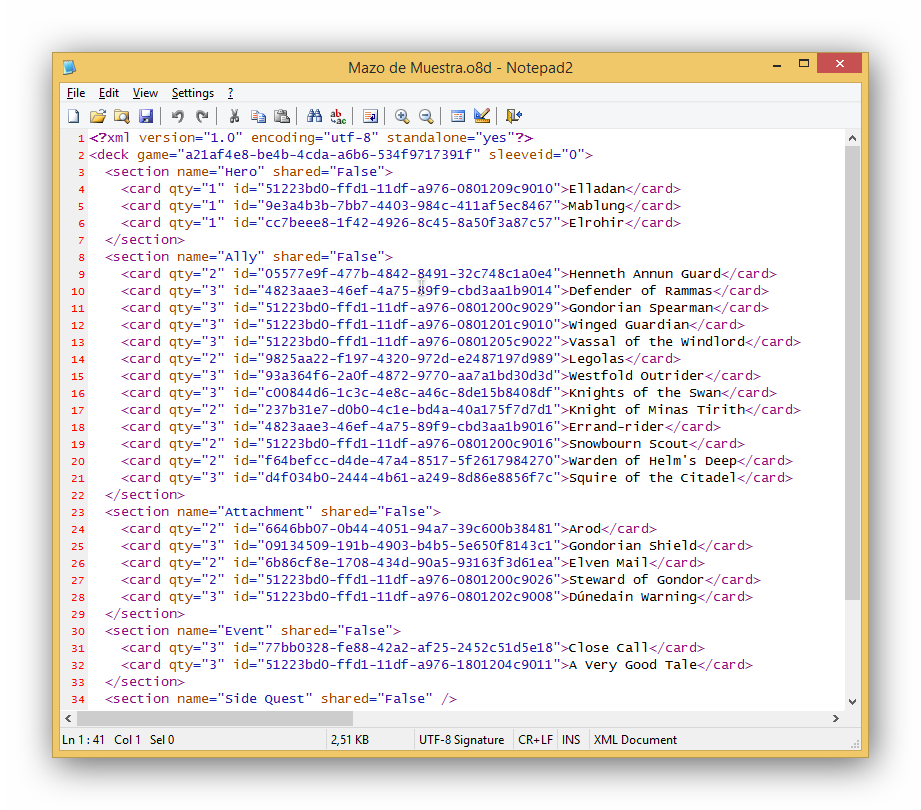Click the Redo arrow icon
Viewport: 921px width, 810px height.
tap(202, 116)
